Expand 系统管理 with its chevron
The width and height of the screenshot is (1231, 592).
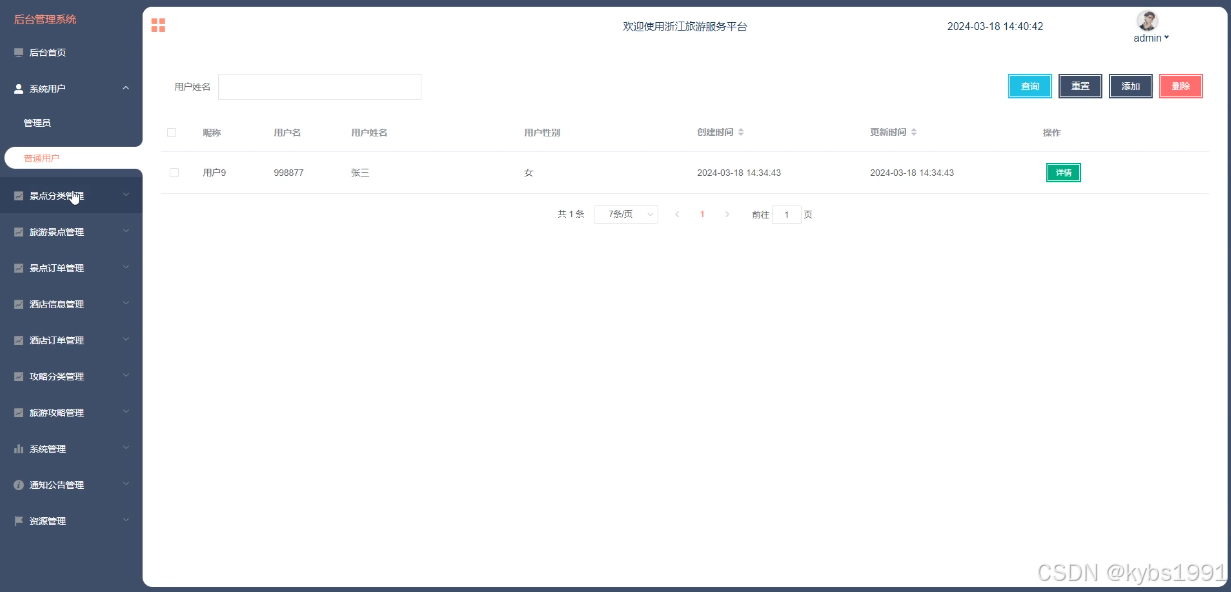coord(126,449)
